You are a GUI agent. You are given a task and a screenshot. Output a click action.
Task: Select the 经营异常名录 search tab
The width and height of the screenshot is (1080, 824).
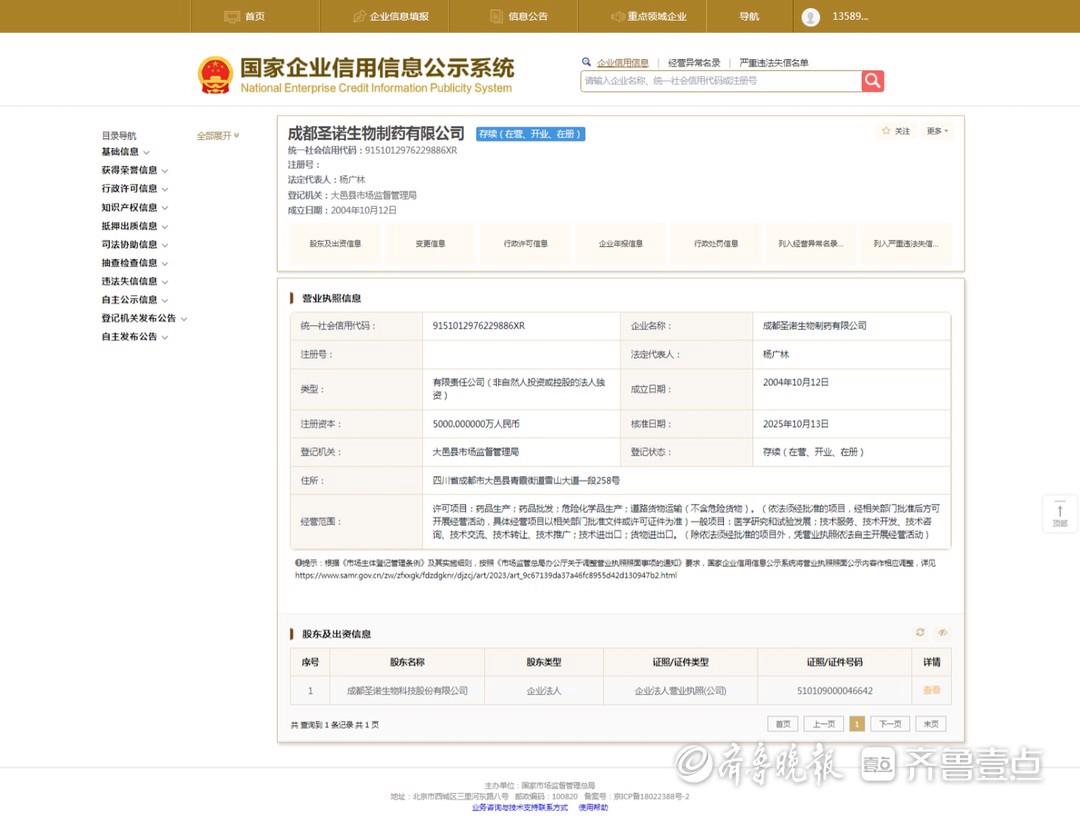[x=694, y=63]
